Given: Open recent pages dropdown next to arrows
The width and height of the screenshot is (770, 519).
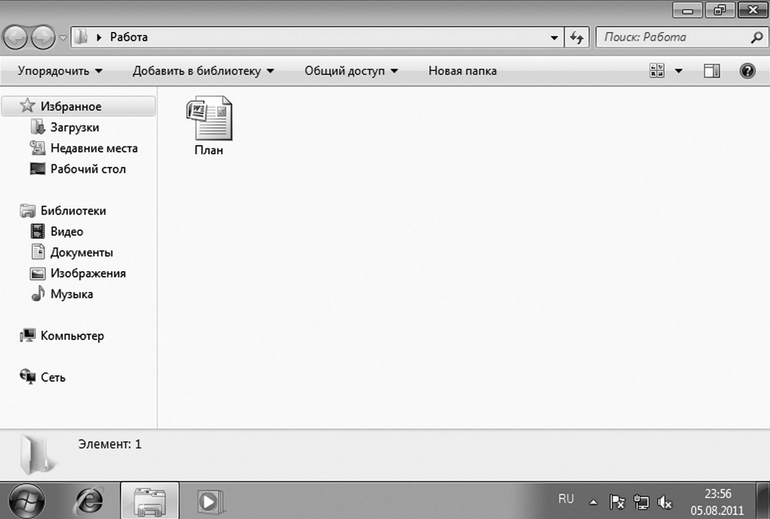Looking at the screenshot, I should (63, 38).
